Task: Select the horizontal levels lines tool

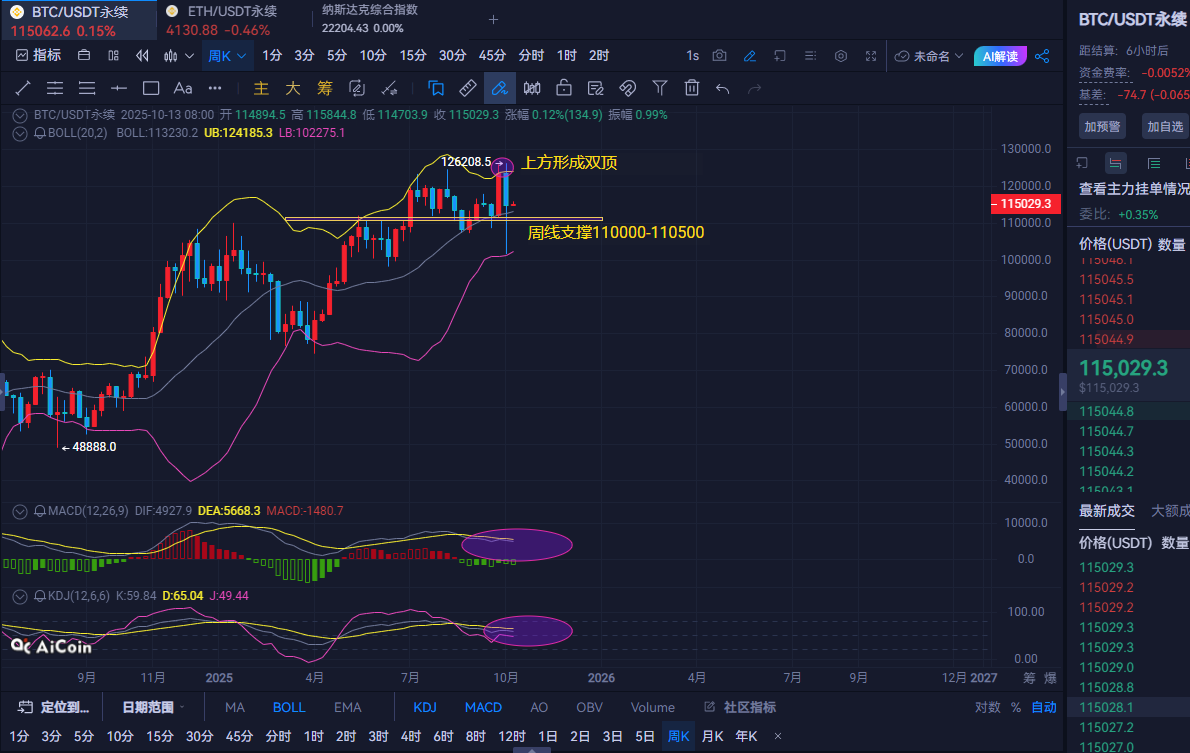Action: coord(87,88)
